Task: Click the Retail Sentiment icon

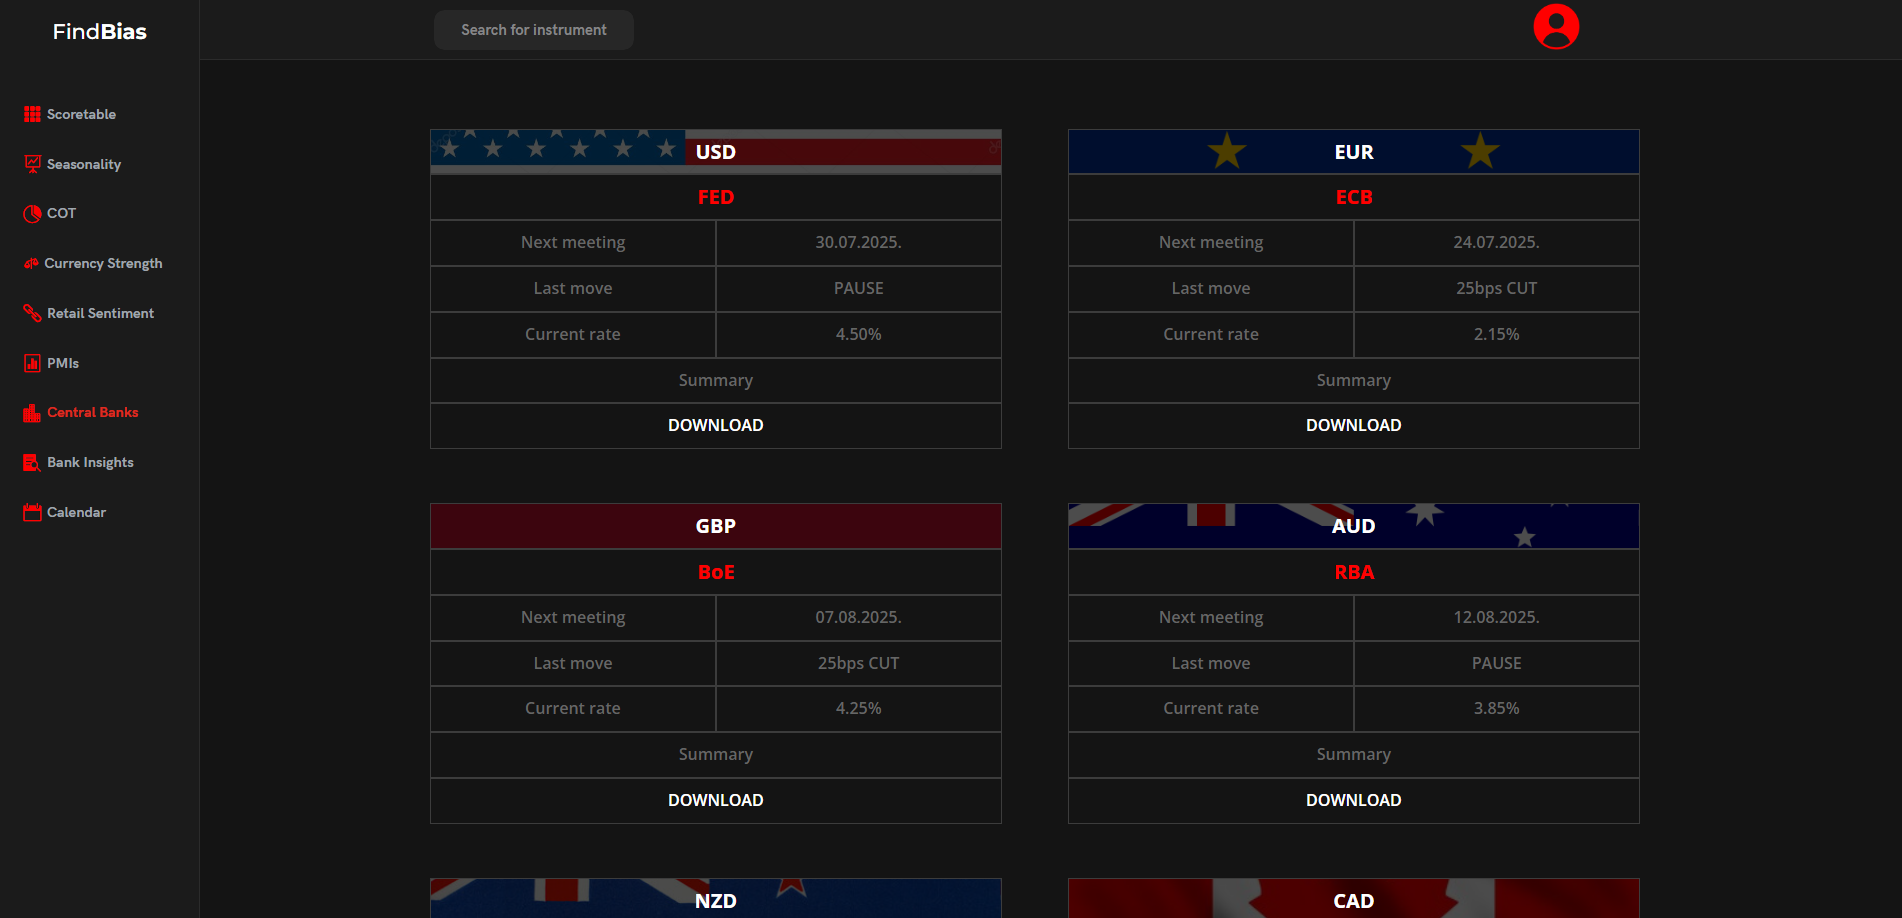Action: point(32,313)
